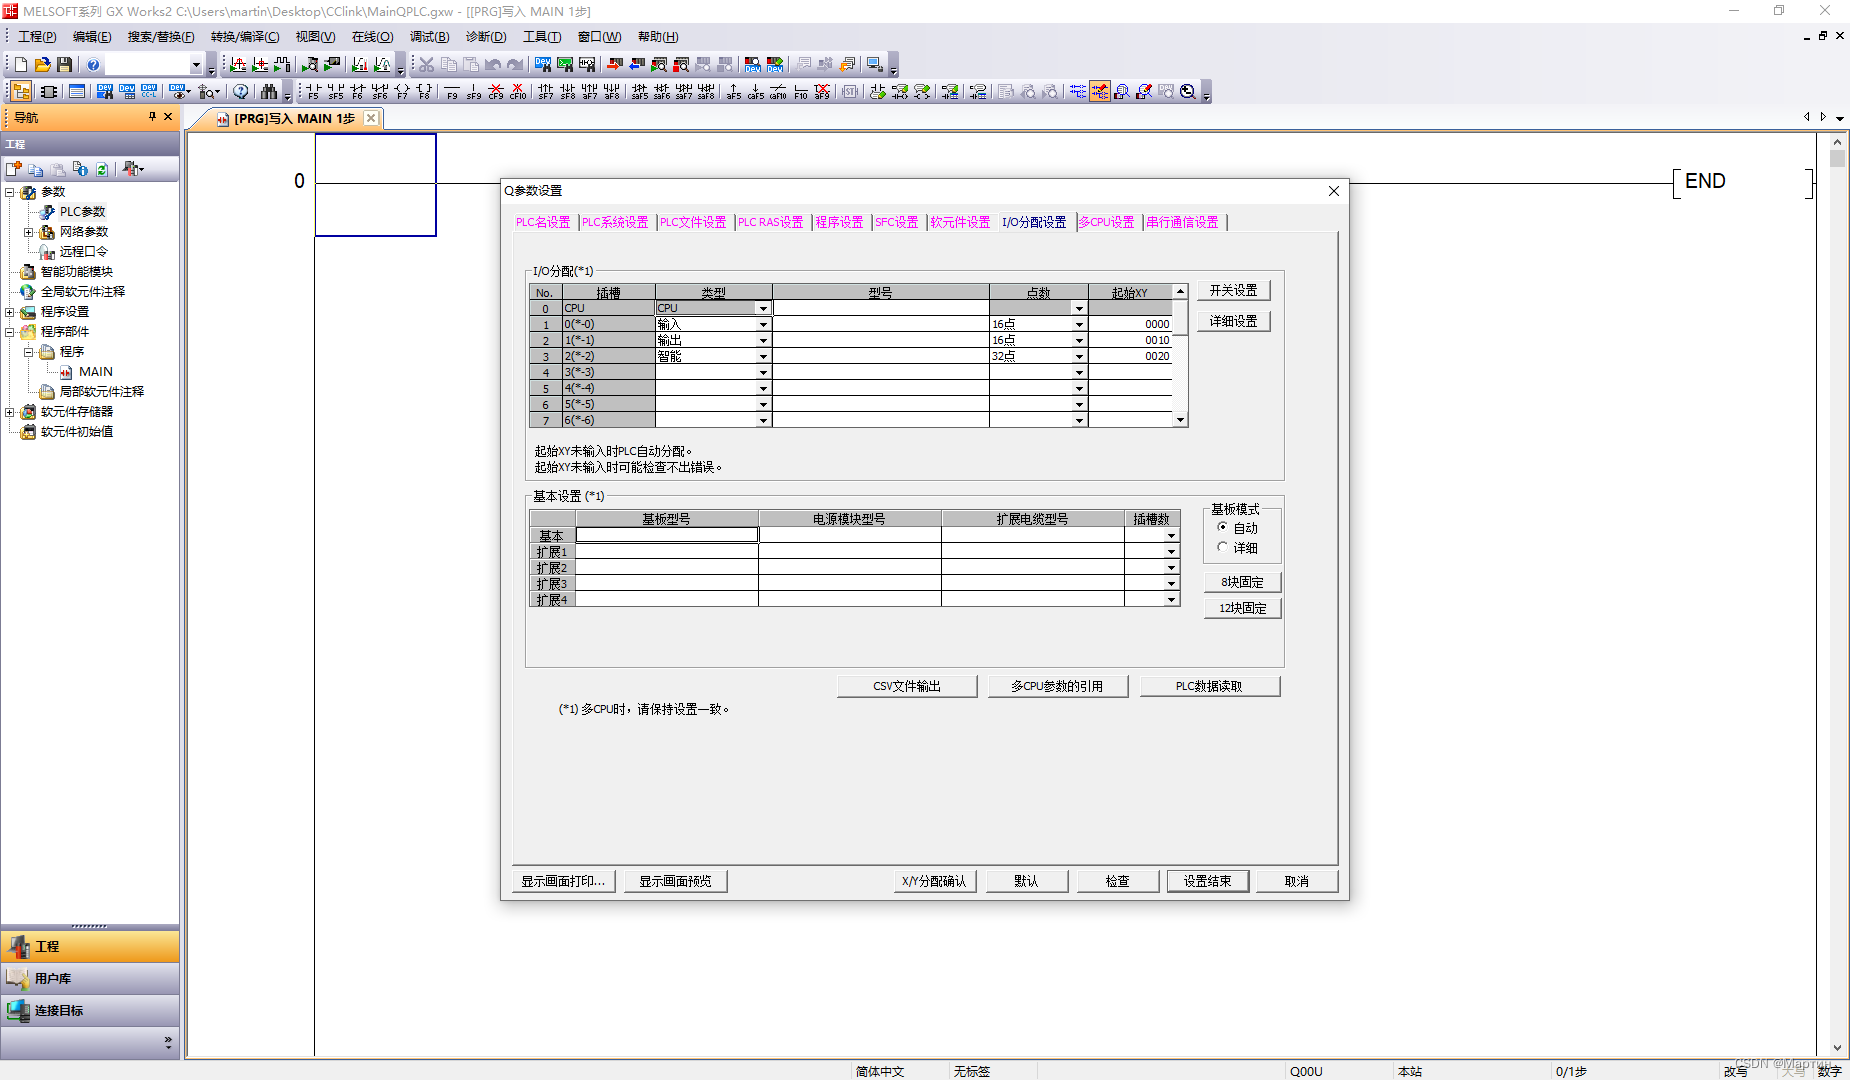This screenshot has height=1080, width=1850.
Task: Click the aF9 delete line icon
Action: pyautogui.click(x=822, y=92)
